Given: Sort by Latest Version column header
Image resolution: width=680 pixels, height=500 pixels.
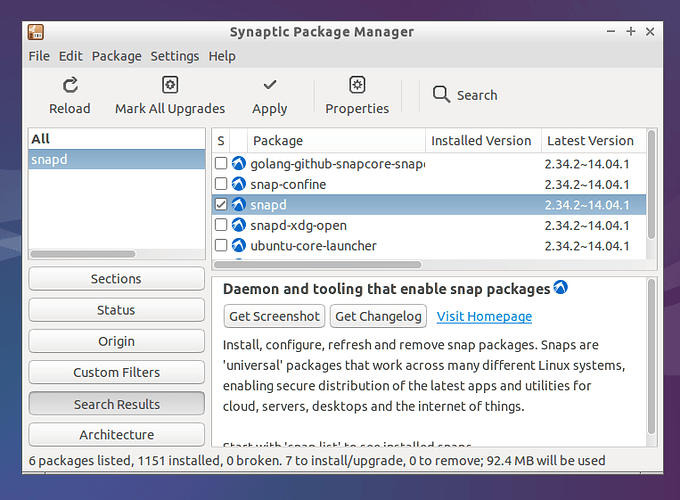Looking at the screenshot, I should click(593, 141).
